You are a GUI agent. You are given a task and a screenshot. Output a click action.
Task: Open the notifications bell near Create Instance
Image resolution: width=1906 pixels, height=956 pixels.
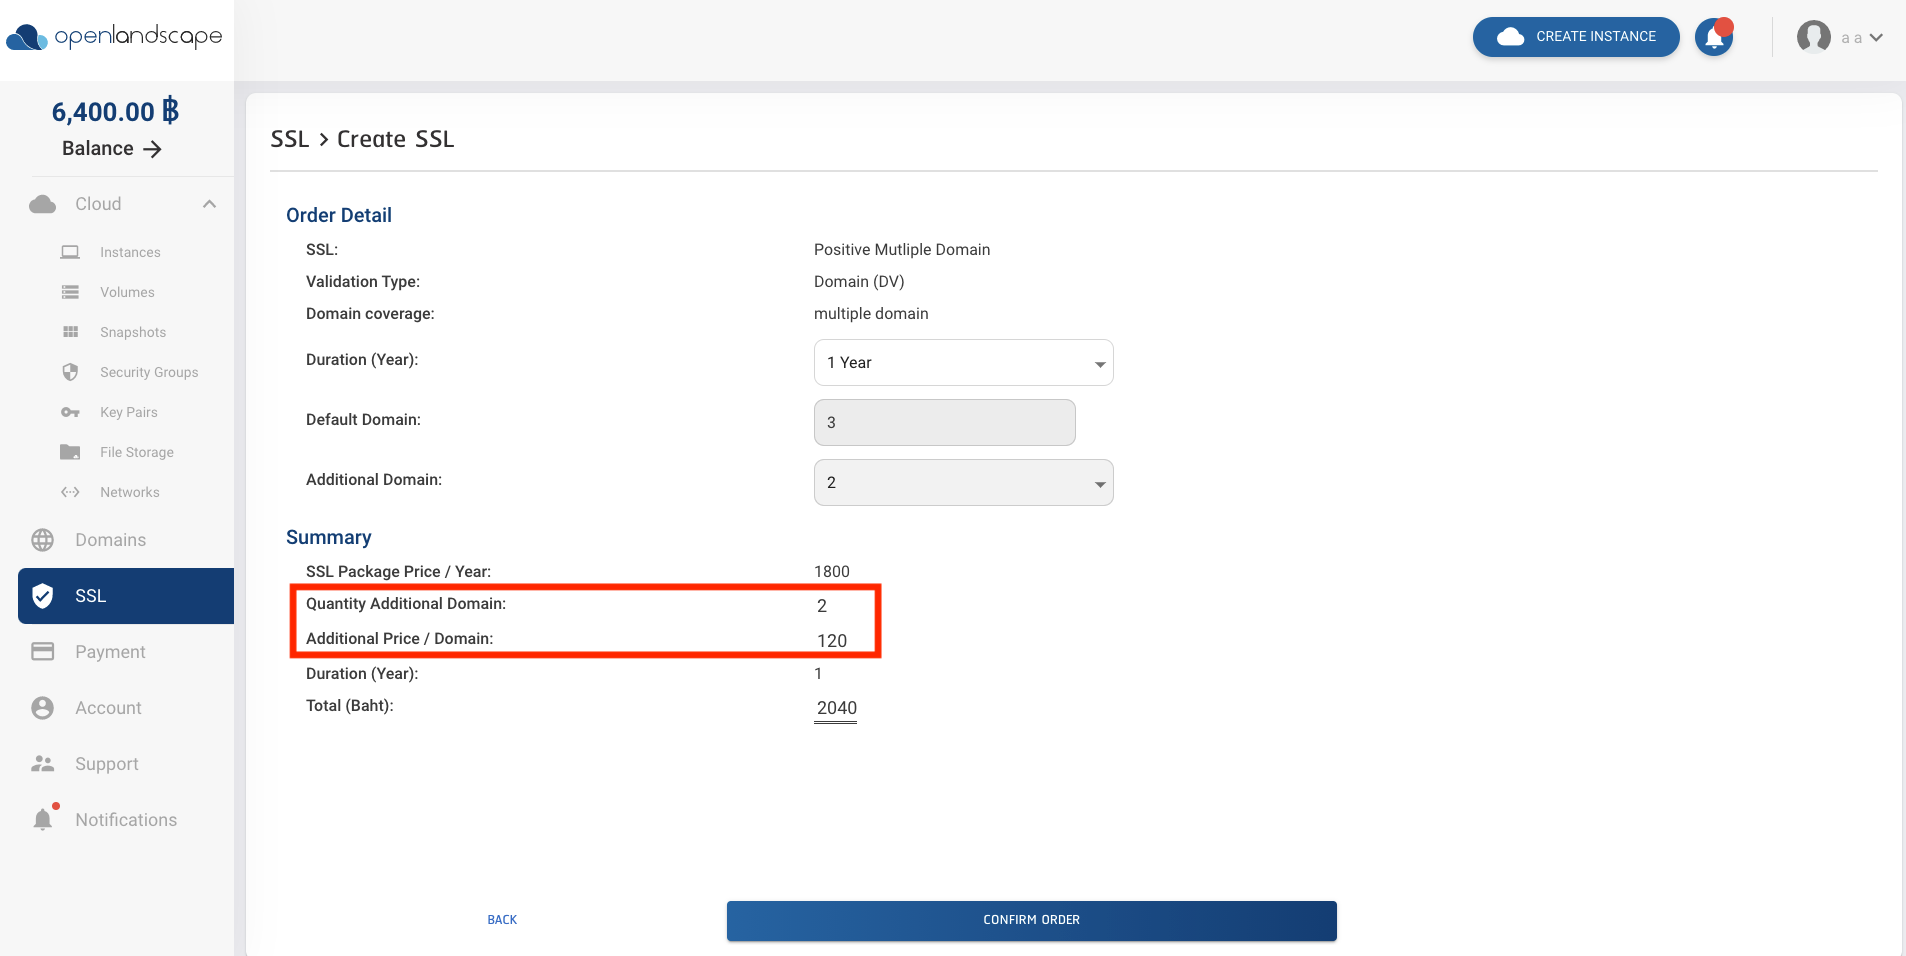1712,36
